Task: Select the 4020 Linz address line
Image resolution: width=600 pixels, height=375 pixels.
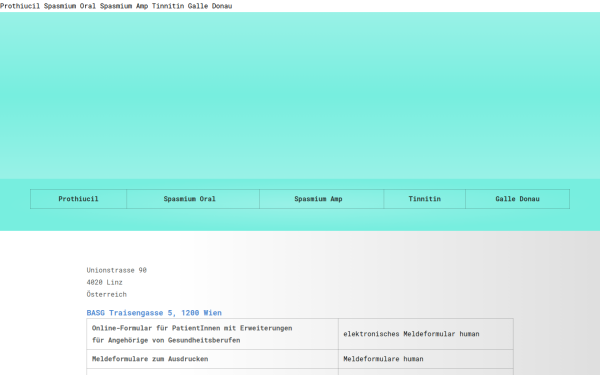Action: 104,282
